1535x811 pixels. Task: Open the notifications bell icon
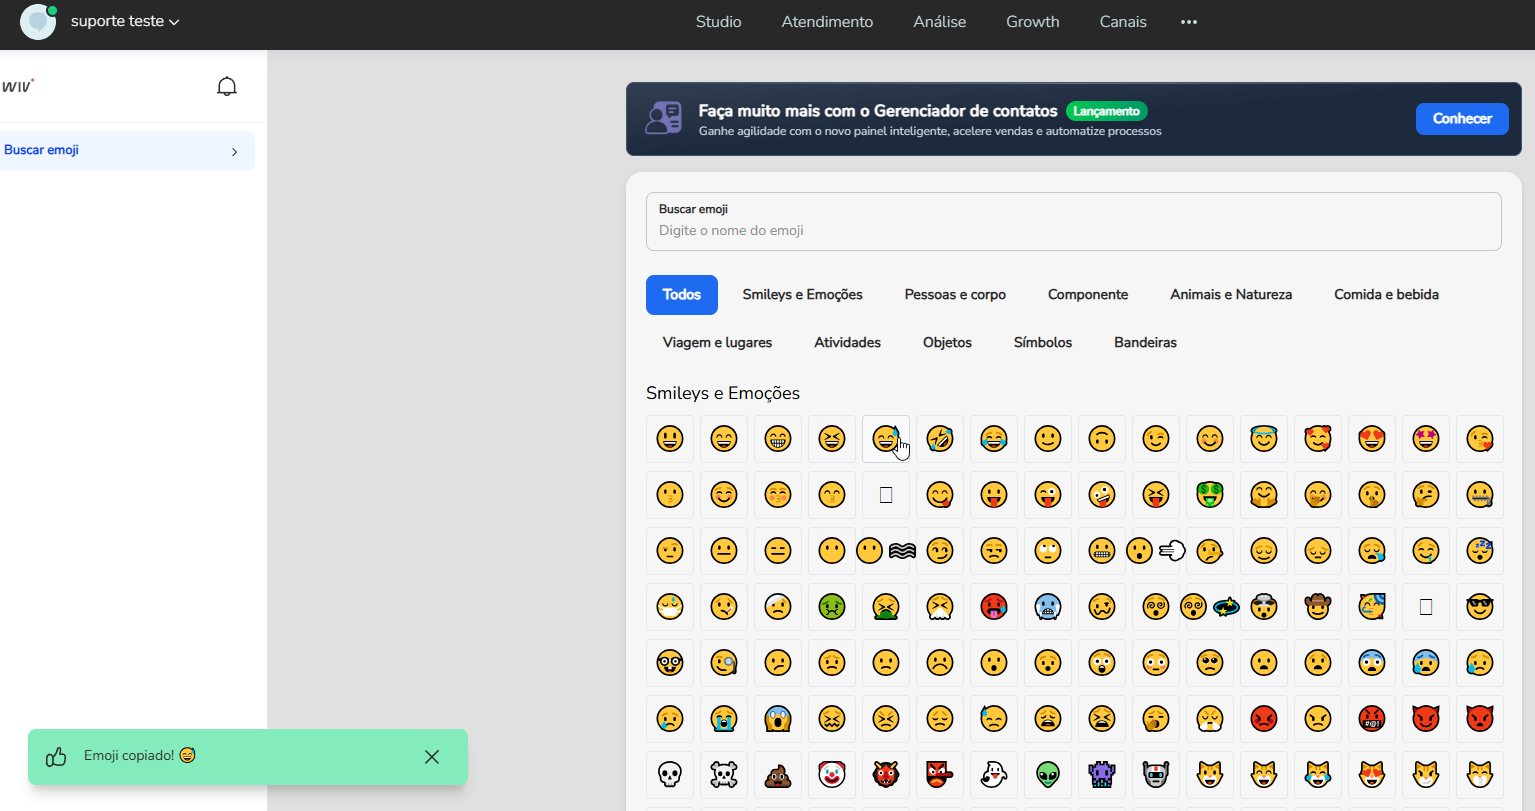point(227,87)
